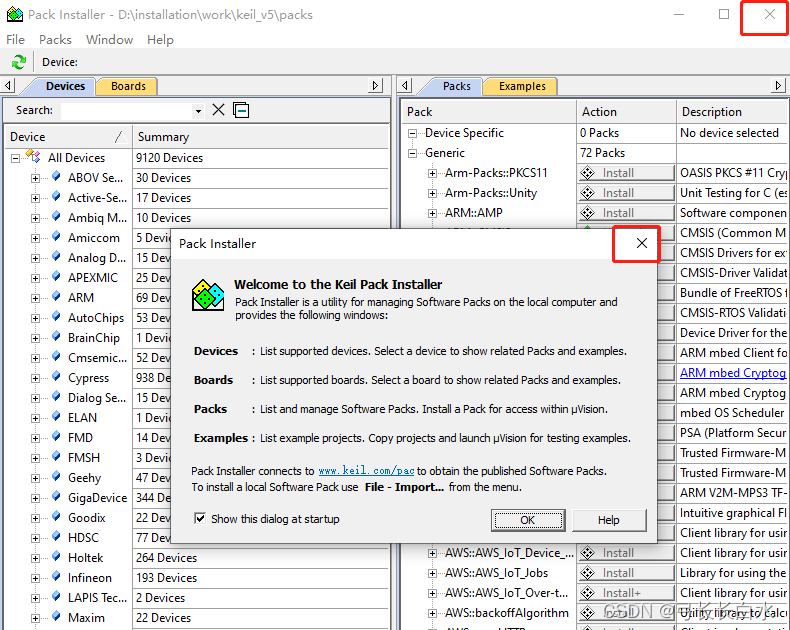The height and width of the screenshot is (630, 790).
Task: Confirm the welcome dialog with OK
Action: [x=528, y=520]
